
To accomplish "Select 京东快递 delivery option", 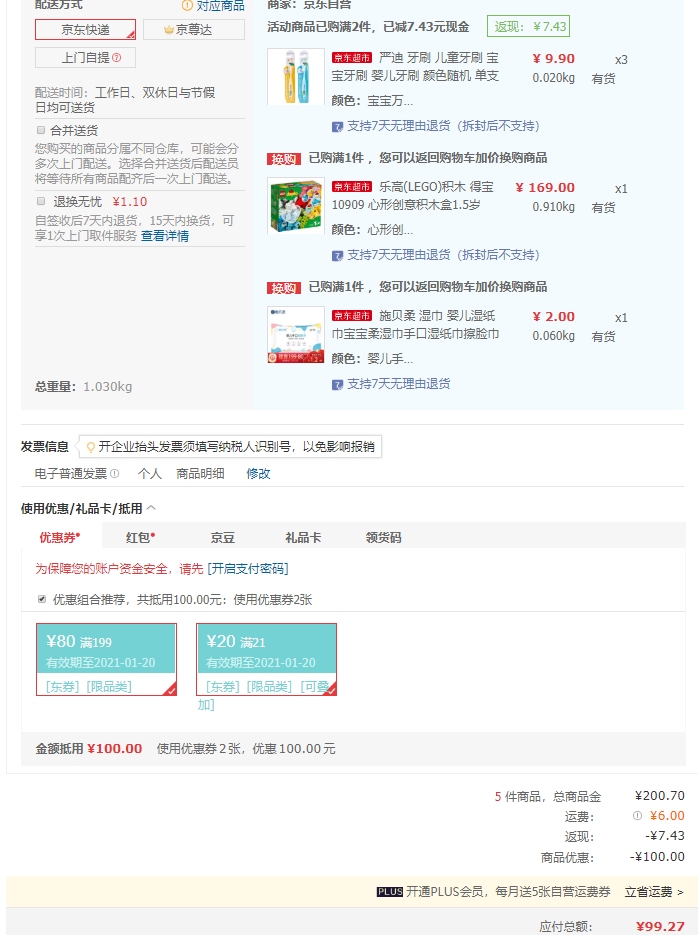I will [85, 29].
